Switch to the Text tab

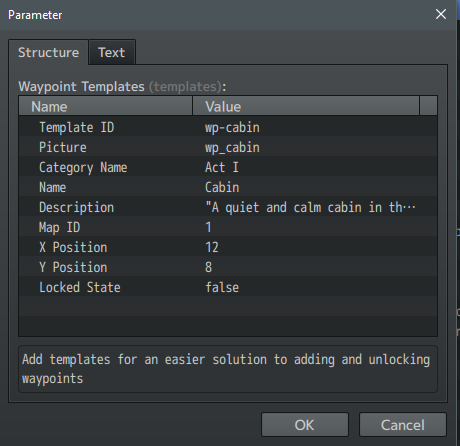click(112, 52)
